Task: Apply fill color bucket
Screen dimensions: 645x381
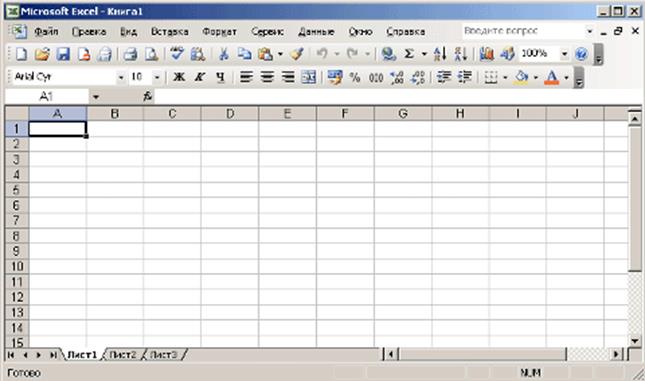Action: point(521,77)
